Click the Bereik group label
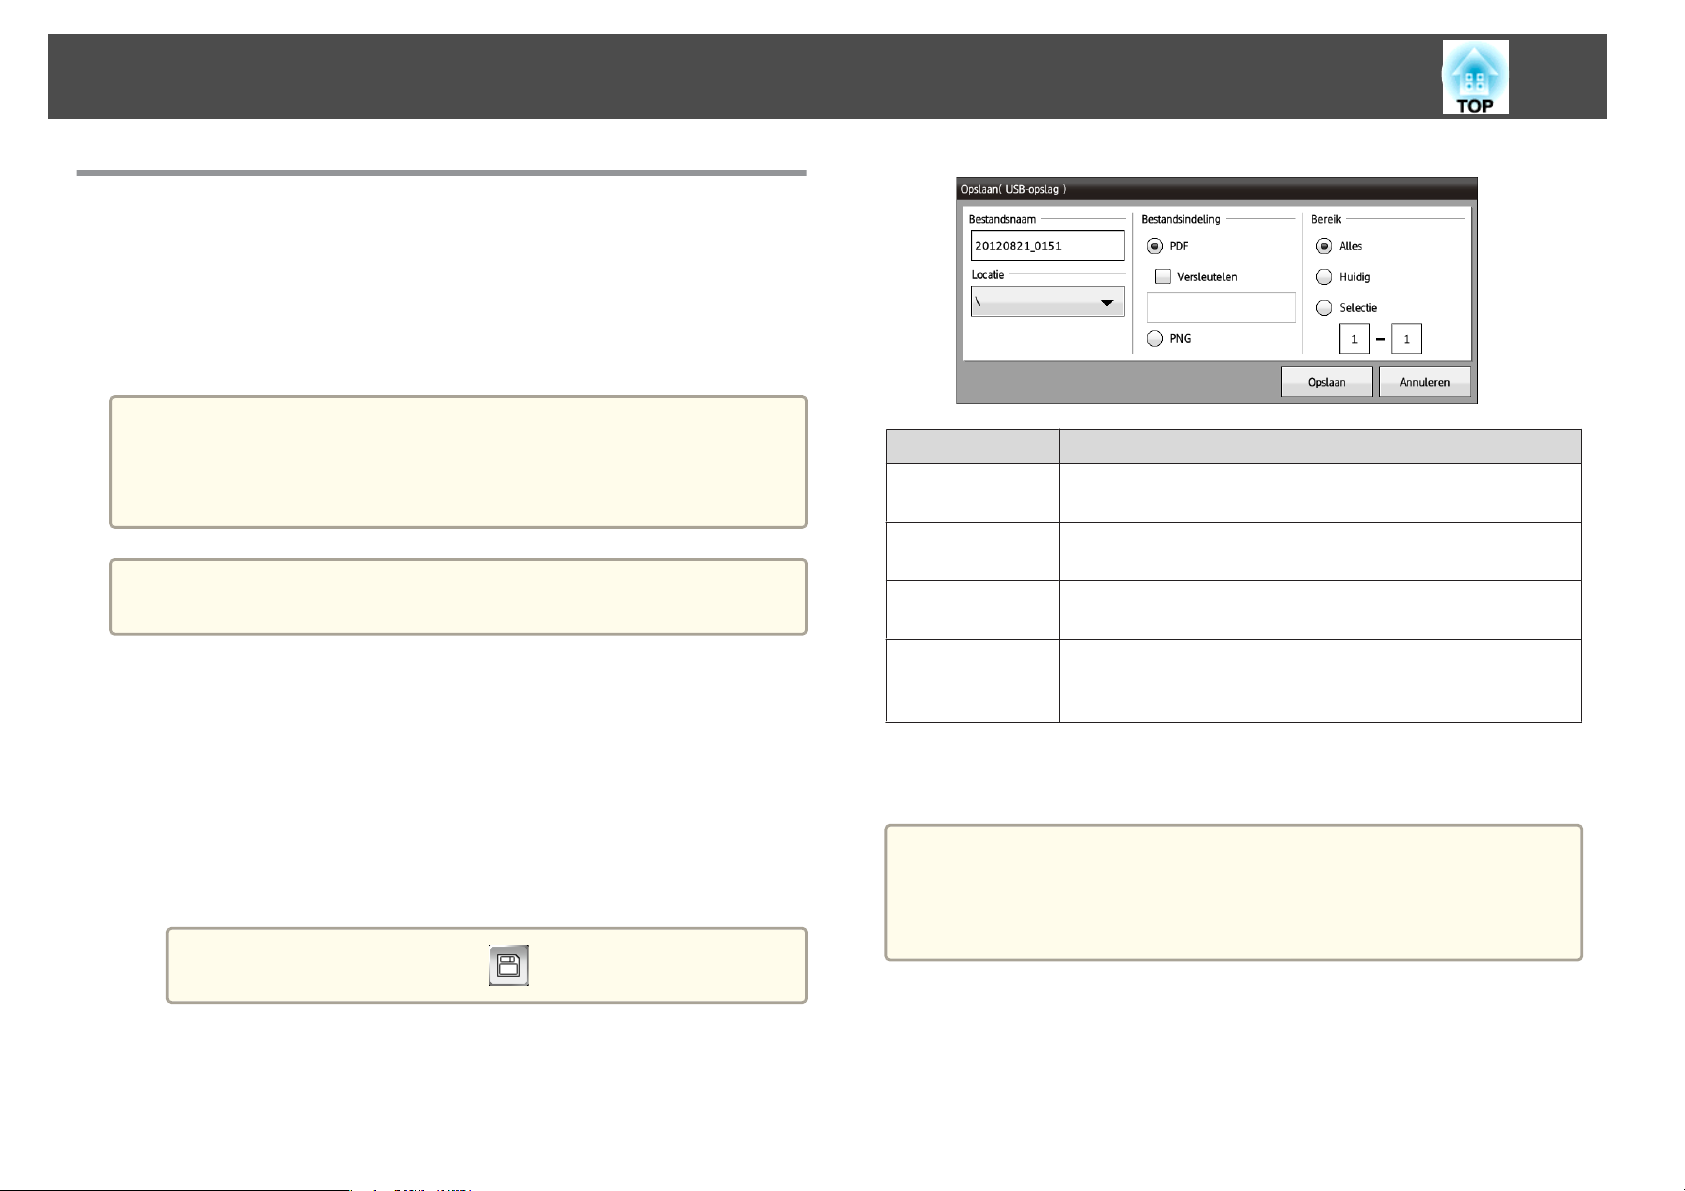The width and height of the screenshot is (1685, 1191). tap(1326, 219)
